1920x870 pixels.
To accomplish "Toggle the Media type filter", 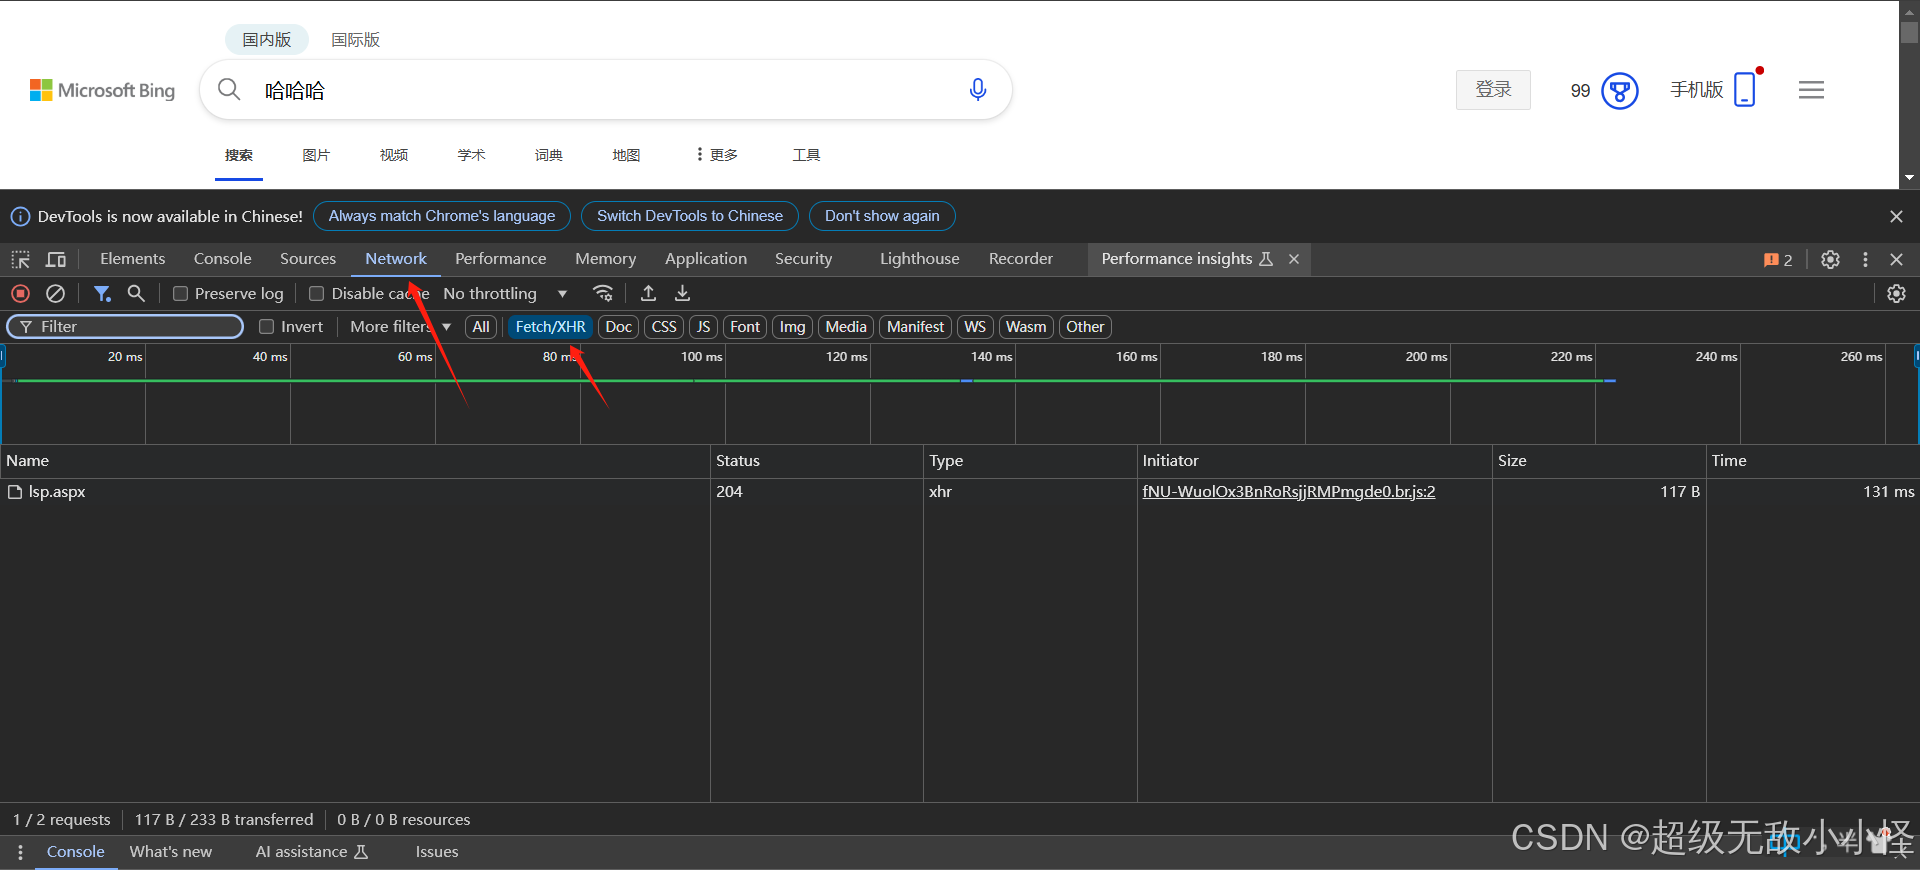I will (846, 327).
